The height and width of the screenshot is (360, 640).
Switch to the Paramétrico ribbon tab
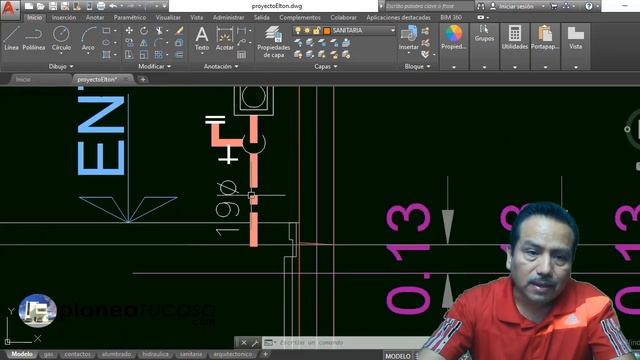[130, 18]
